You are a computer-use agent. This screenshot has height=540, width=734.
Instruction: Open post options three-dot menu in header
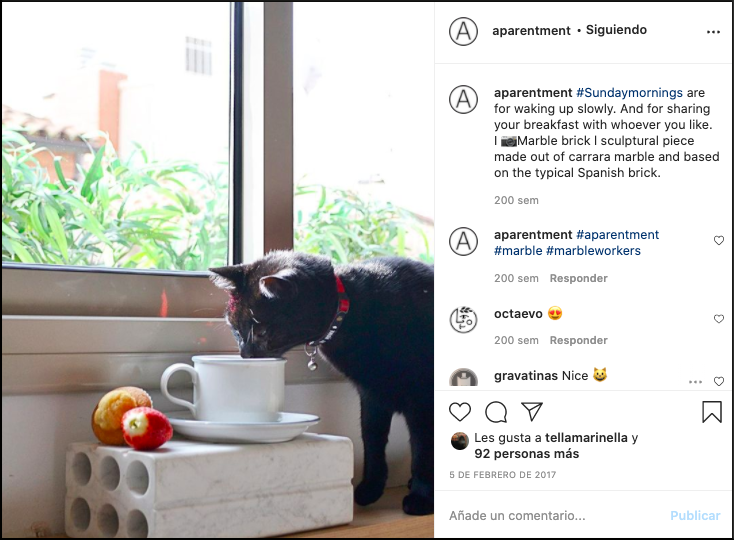pyautogui.click(x=713, y=32)
